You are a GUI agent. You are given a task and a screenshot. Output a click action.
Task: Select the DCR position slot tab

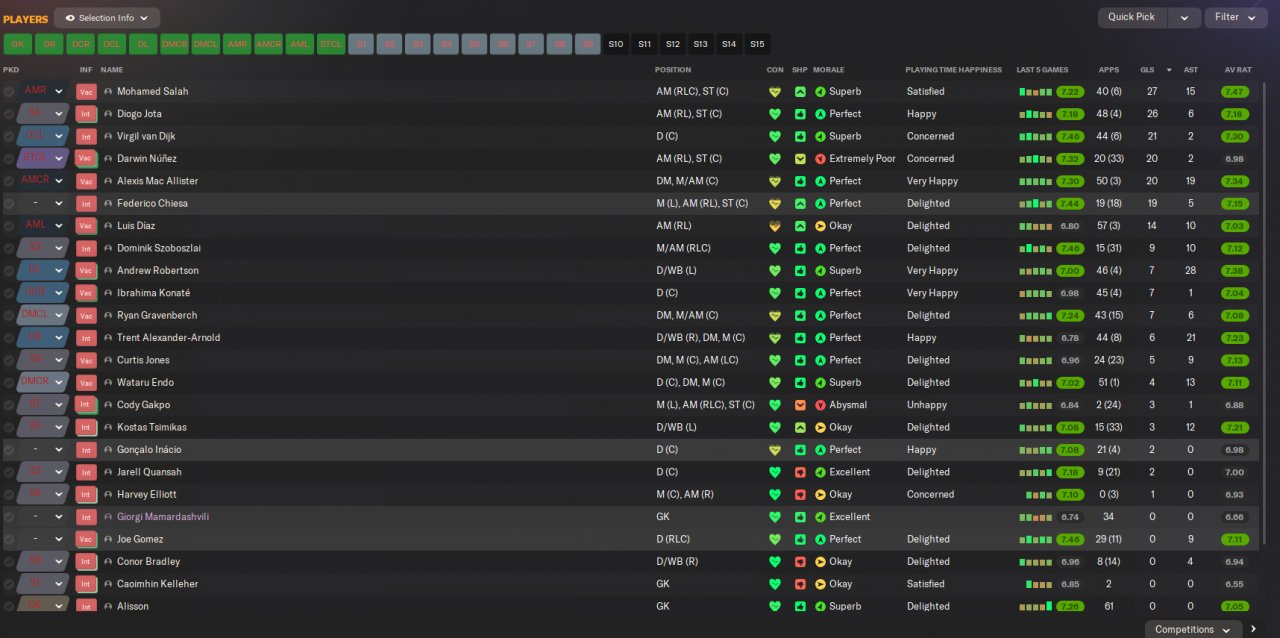tap(80, 44)
